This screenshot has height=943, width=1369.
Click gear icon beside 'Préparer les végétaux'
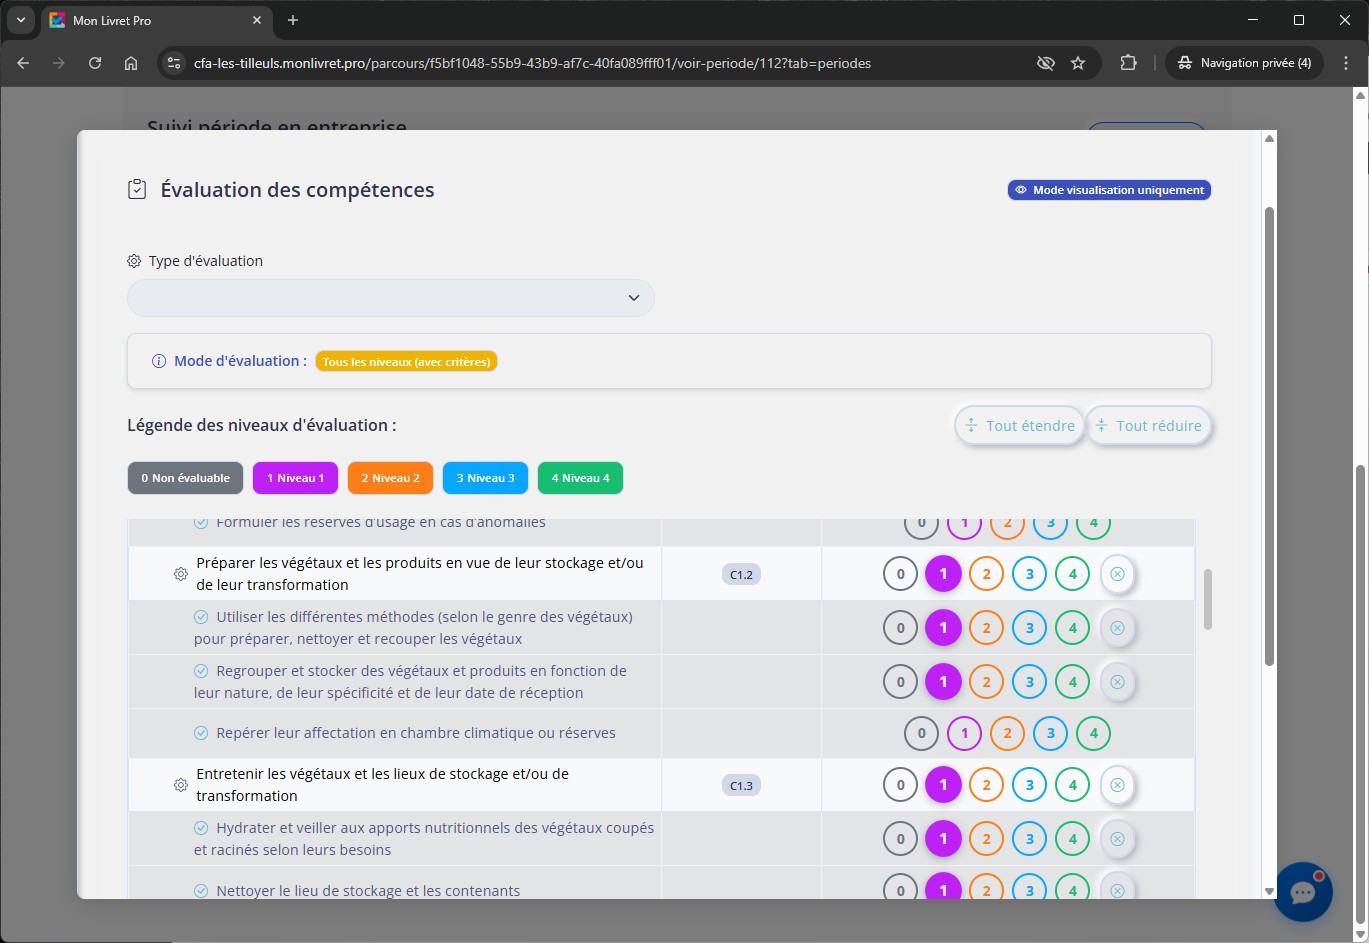coord(181,574)
